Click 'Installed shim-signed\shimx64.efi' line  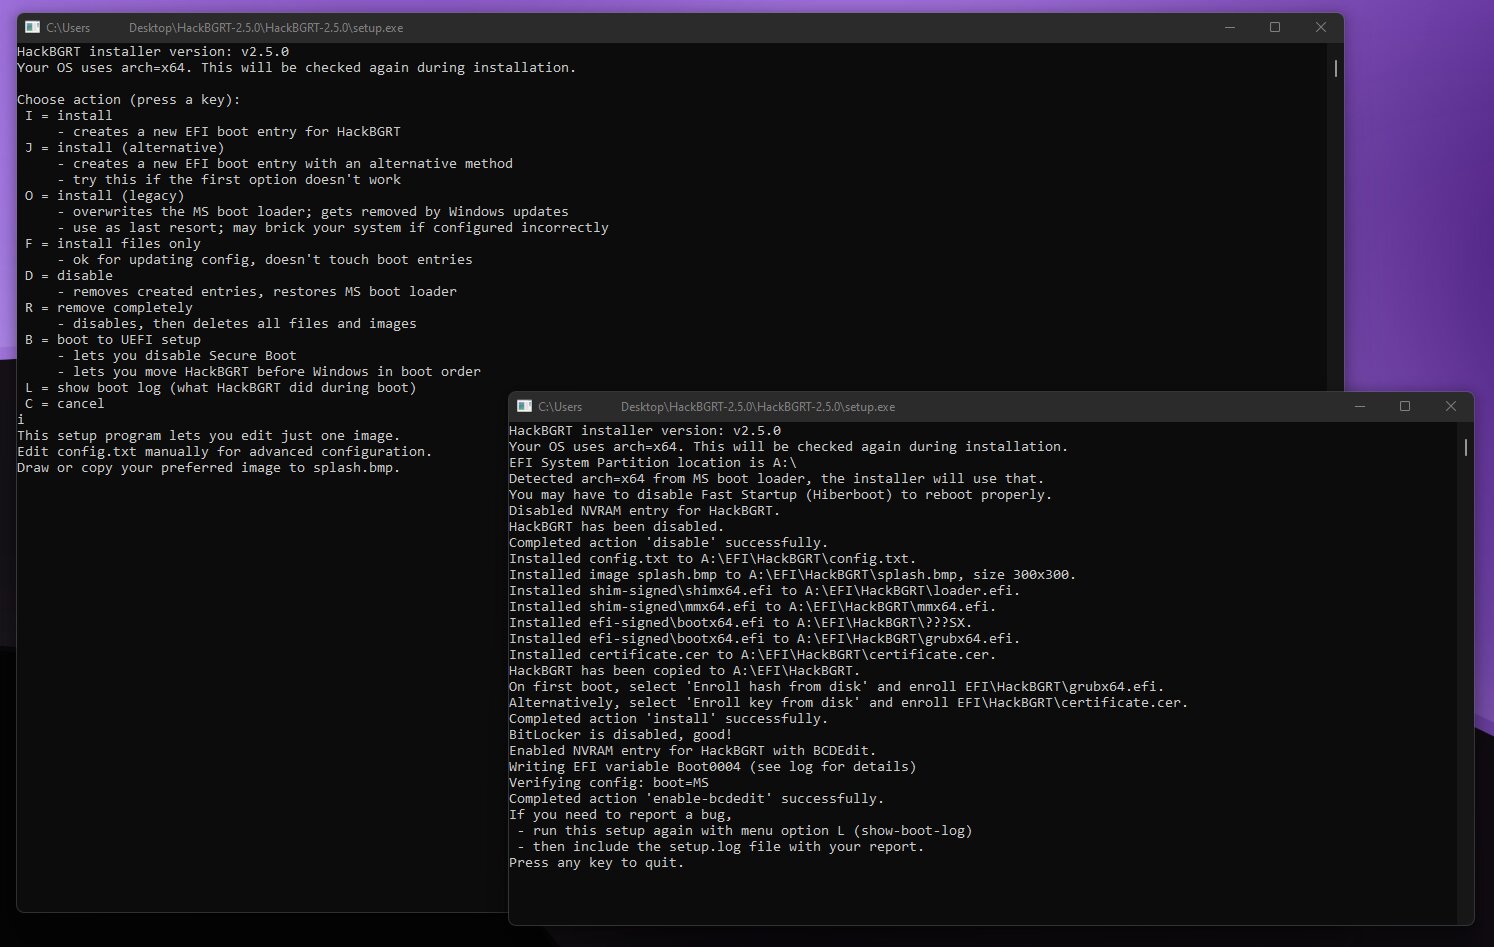(765, 591)
